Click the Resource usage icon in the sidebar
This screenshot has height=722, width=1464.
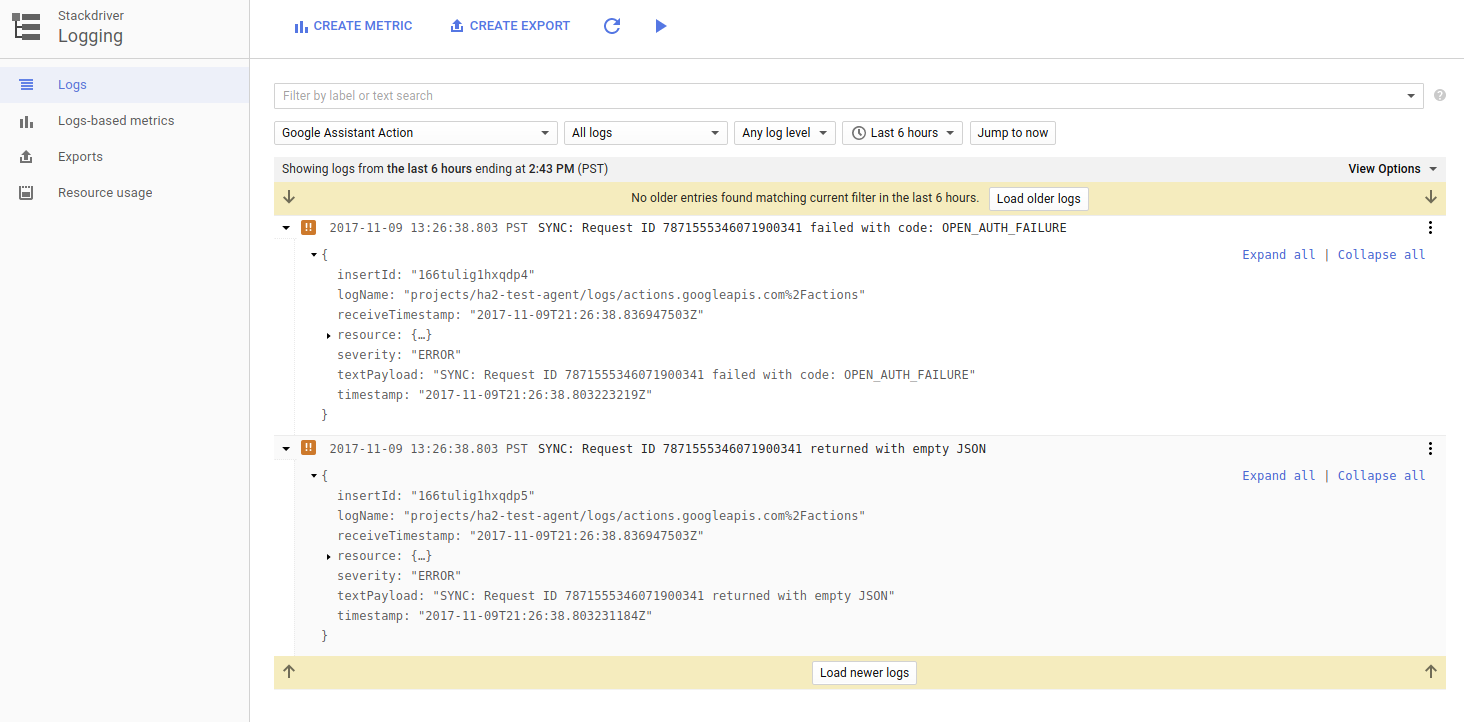pyautogui.click(x=25, y=192)
